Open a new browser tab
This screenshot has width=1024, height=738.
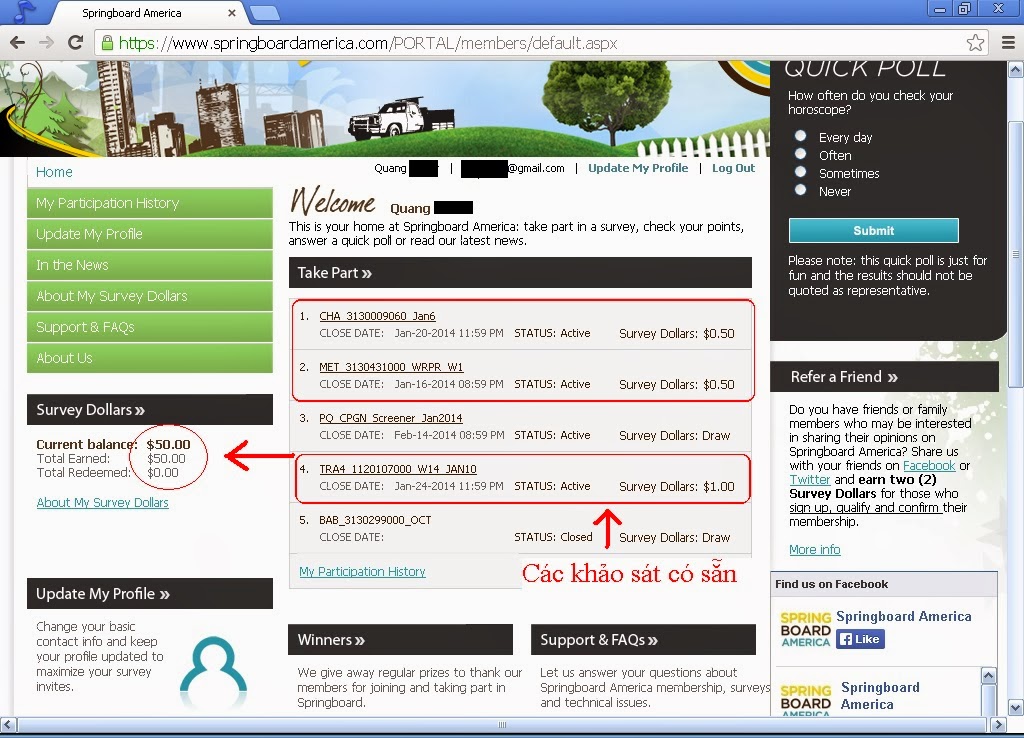(x=264, y=12)
